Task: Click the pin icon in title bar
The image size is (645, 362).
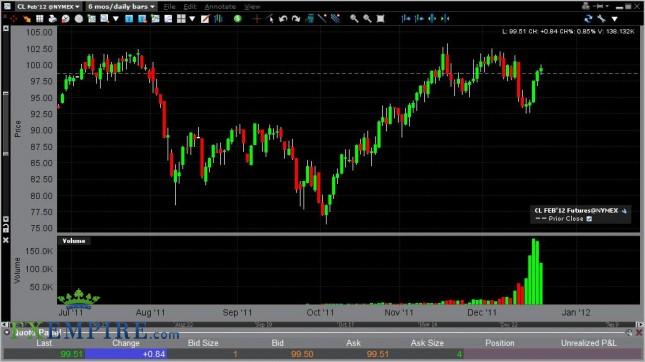Action: pyautogui.click(x=599, y=6)
